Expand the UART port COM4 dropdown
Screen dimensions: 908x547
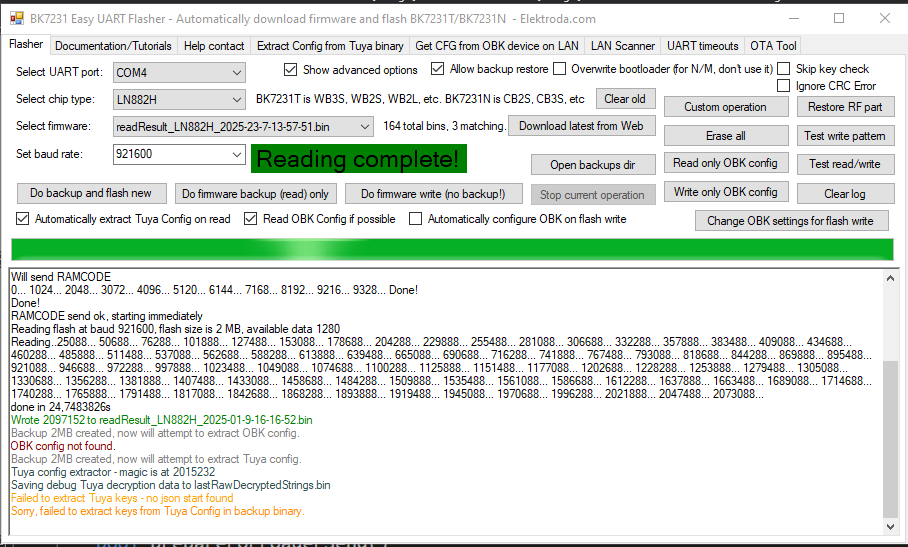point(236,73)
